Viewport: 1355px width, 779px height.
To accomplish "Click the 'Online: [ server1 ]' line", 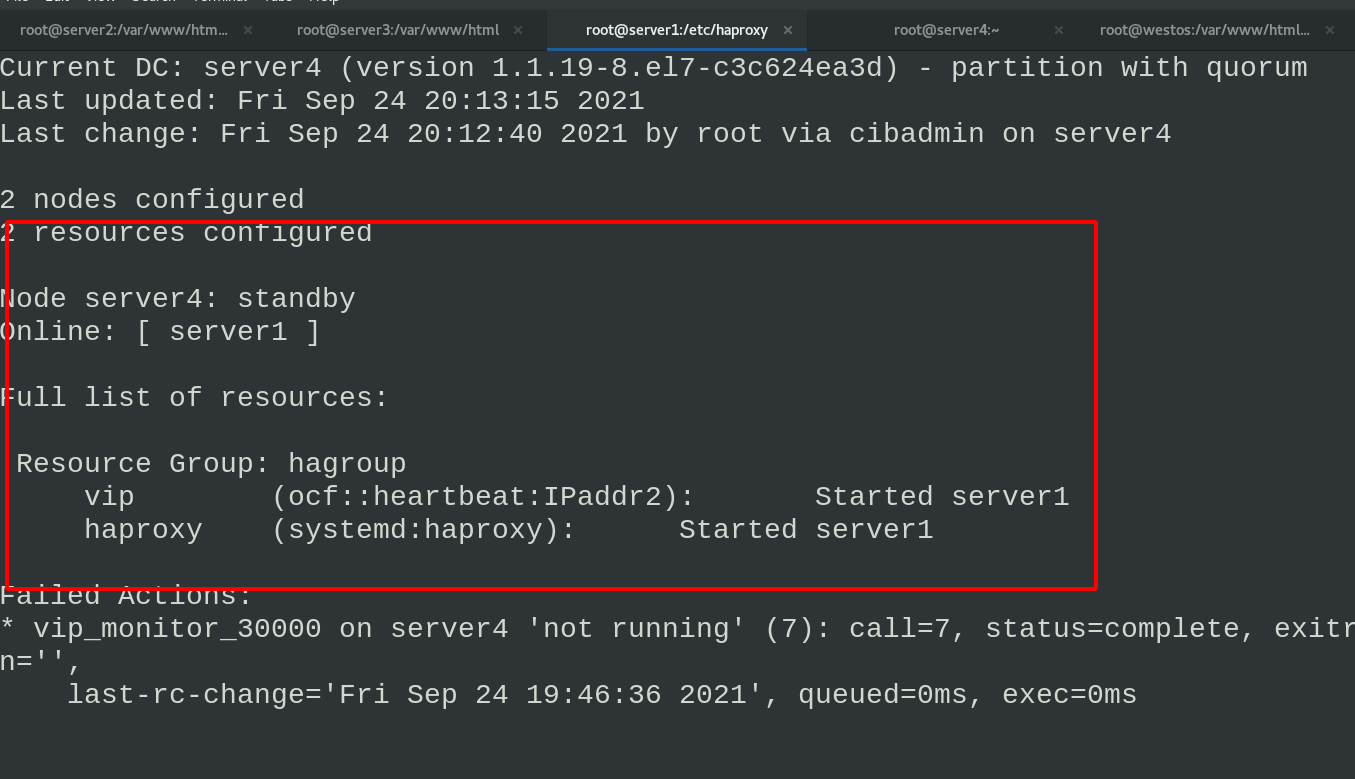I will tap(160, 332).
